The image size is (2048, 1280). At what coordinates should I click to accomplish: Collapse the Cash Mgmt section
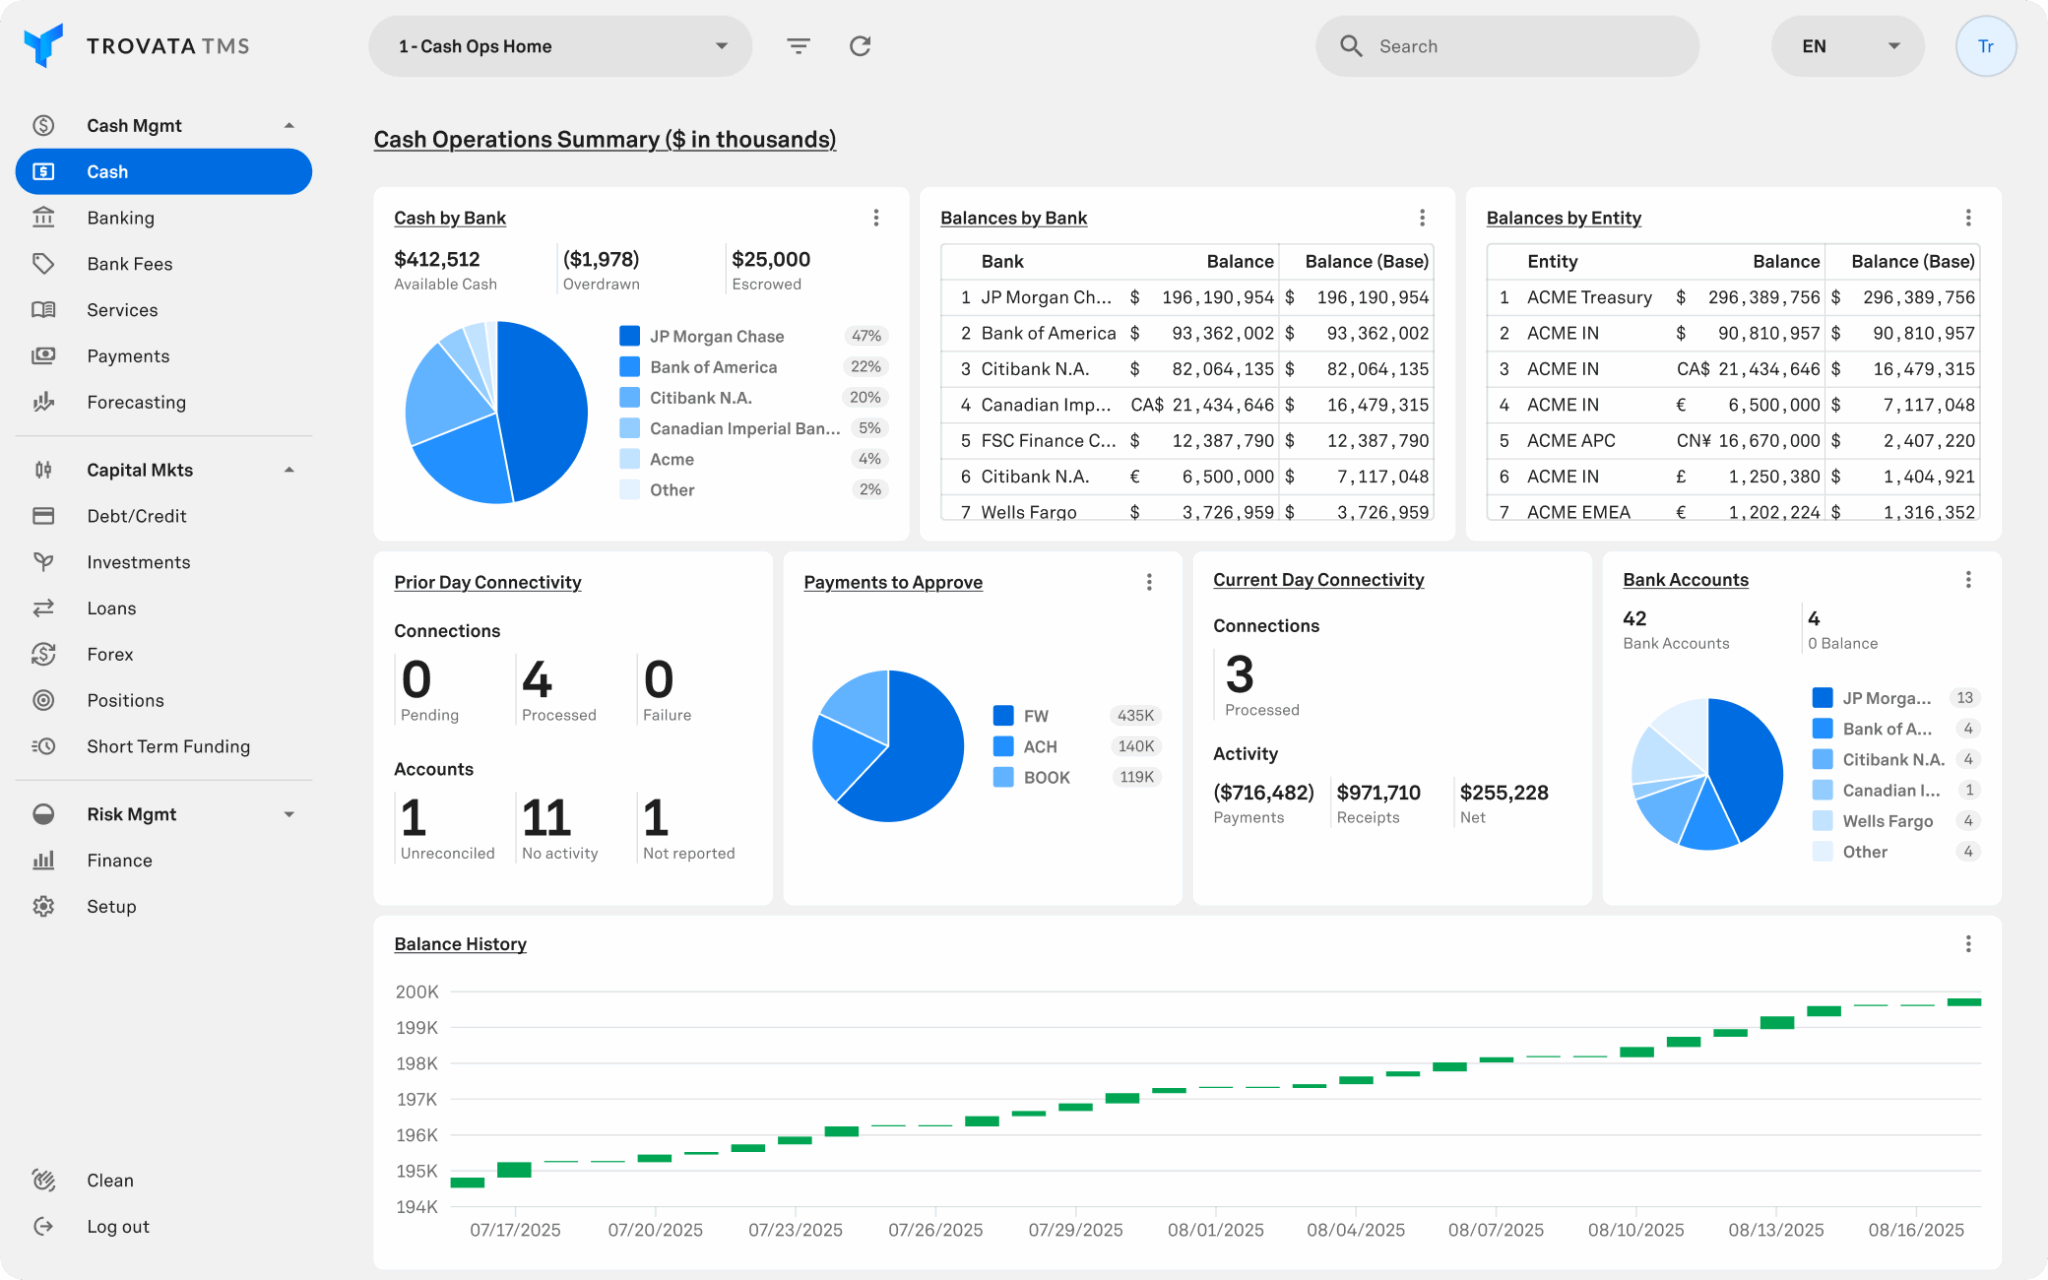point(289,126)
